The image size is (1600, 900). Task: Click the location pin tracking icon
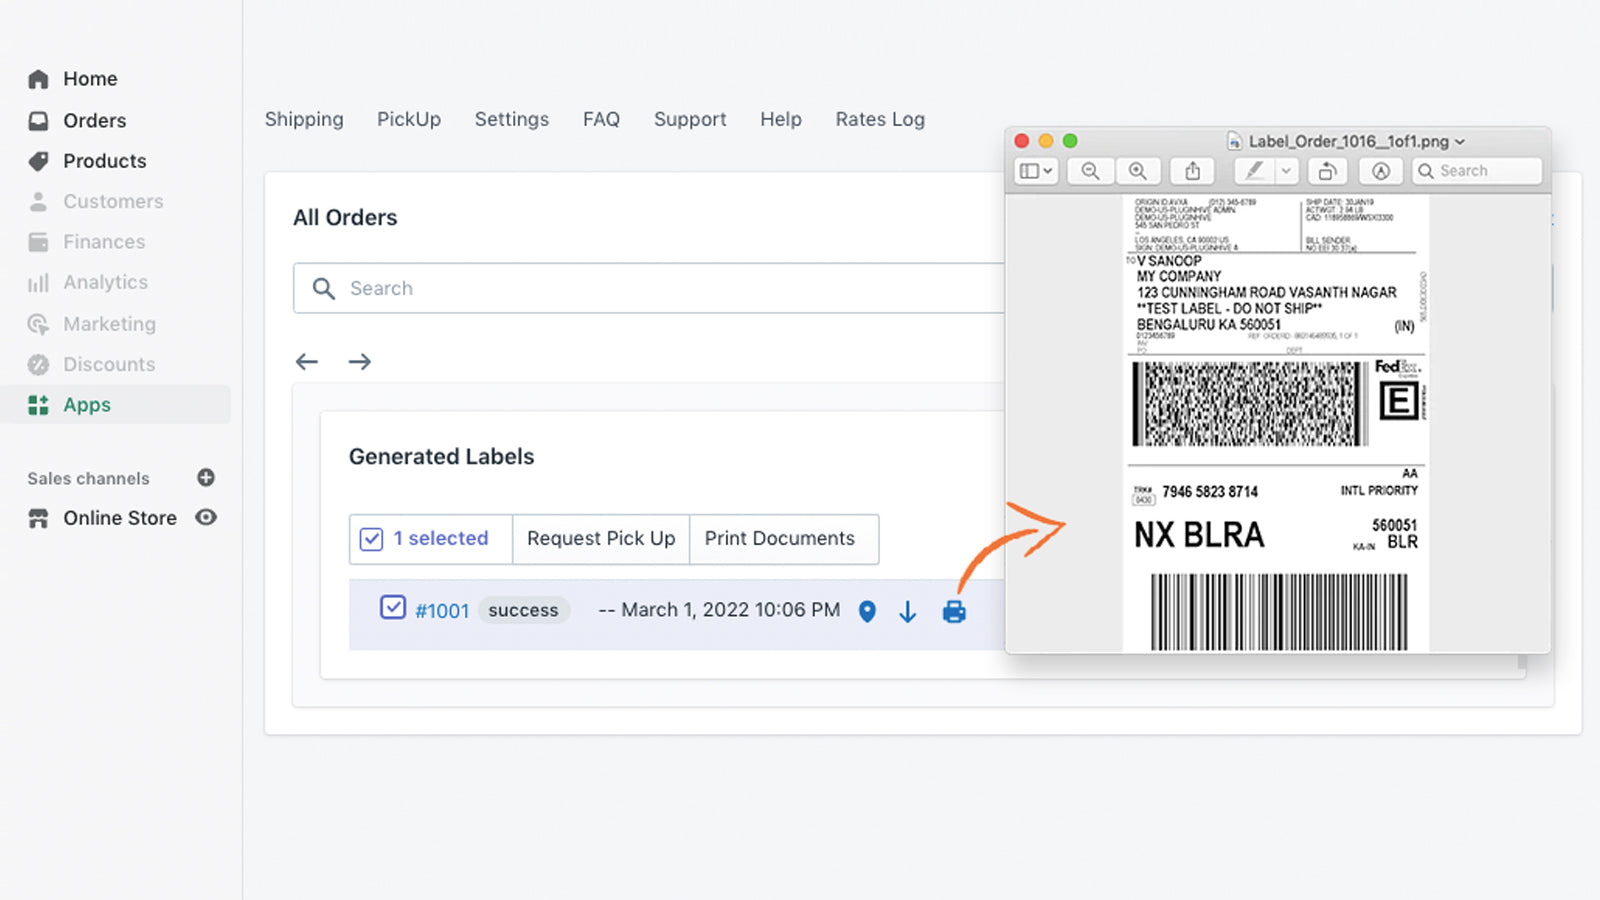pos(867,611)
